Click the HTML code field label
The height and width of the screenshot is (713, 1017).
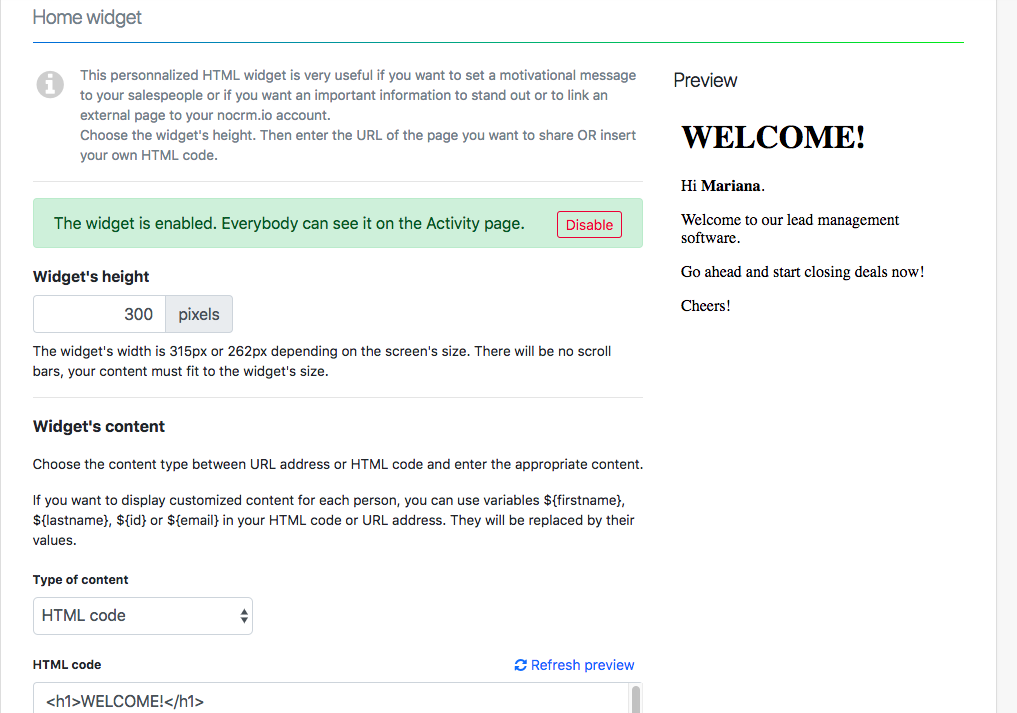click(67, 665)
